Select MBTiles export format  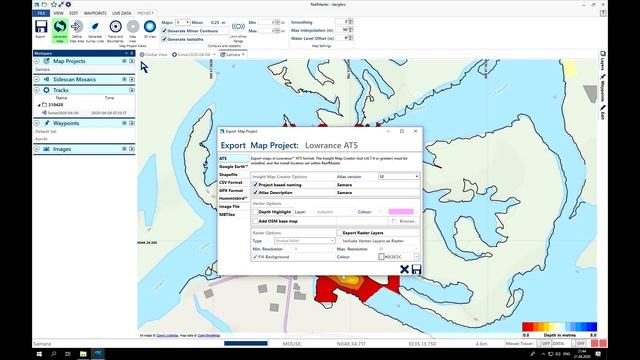pyautogui.click(x=233, y=214)
